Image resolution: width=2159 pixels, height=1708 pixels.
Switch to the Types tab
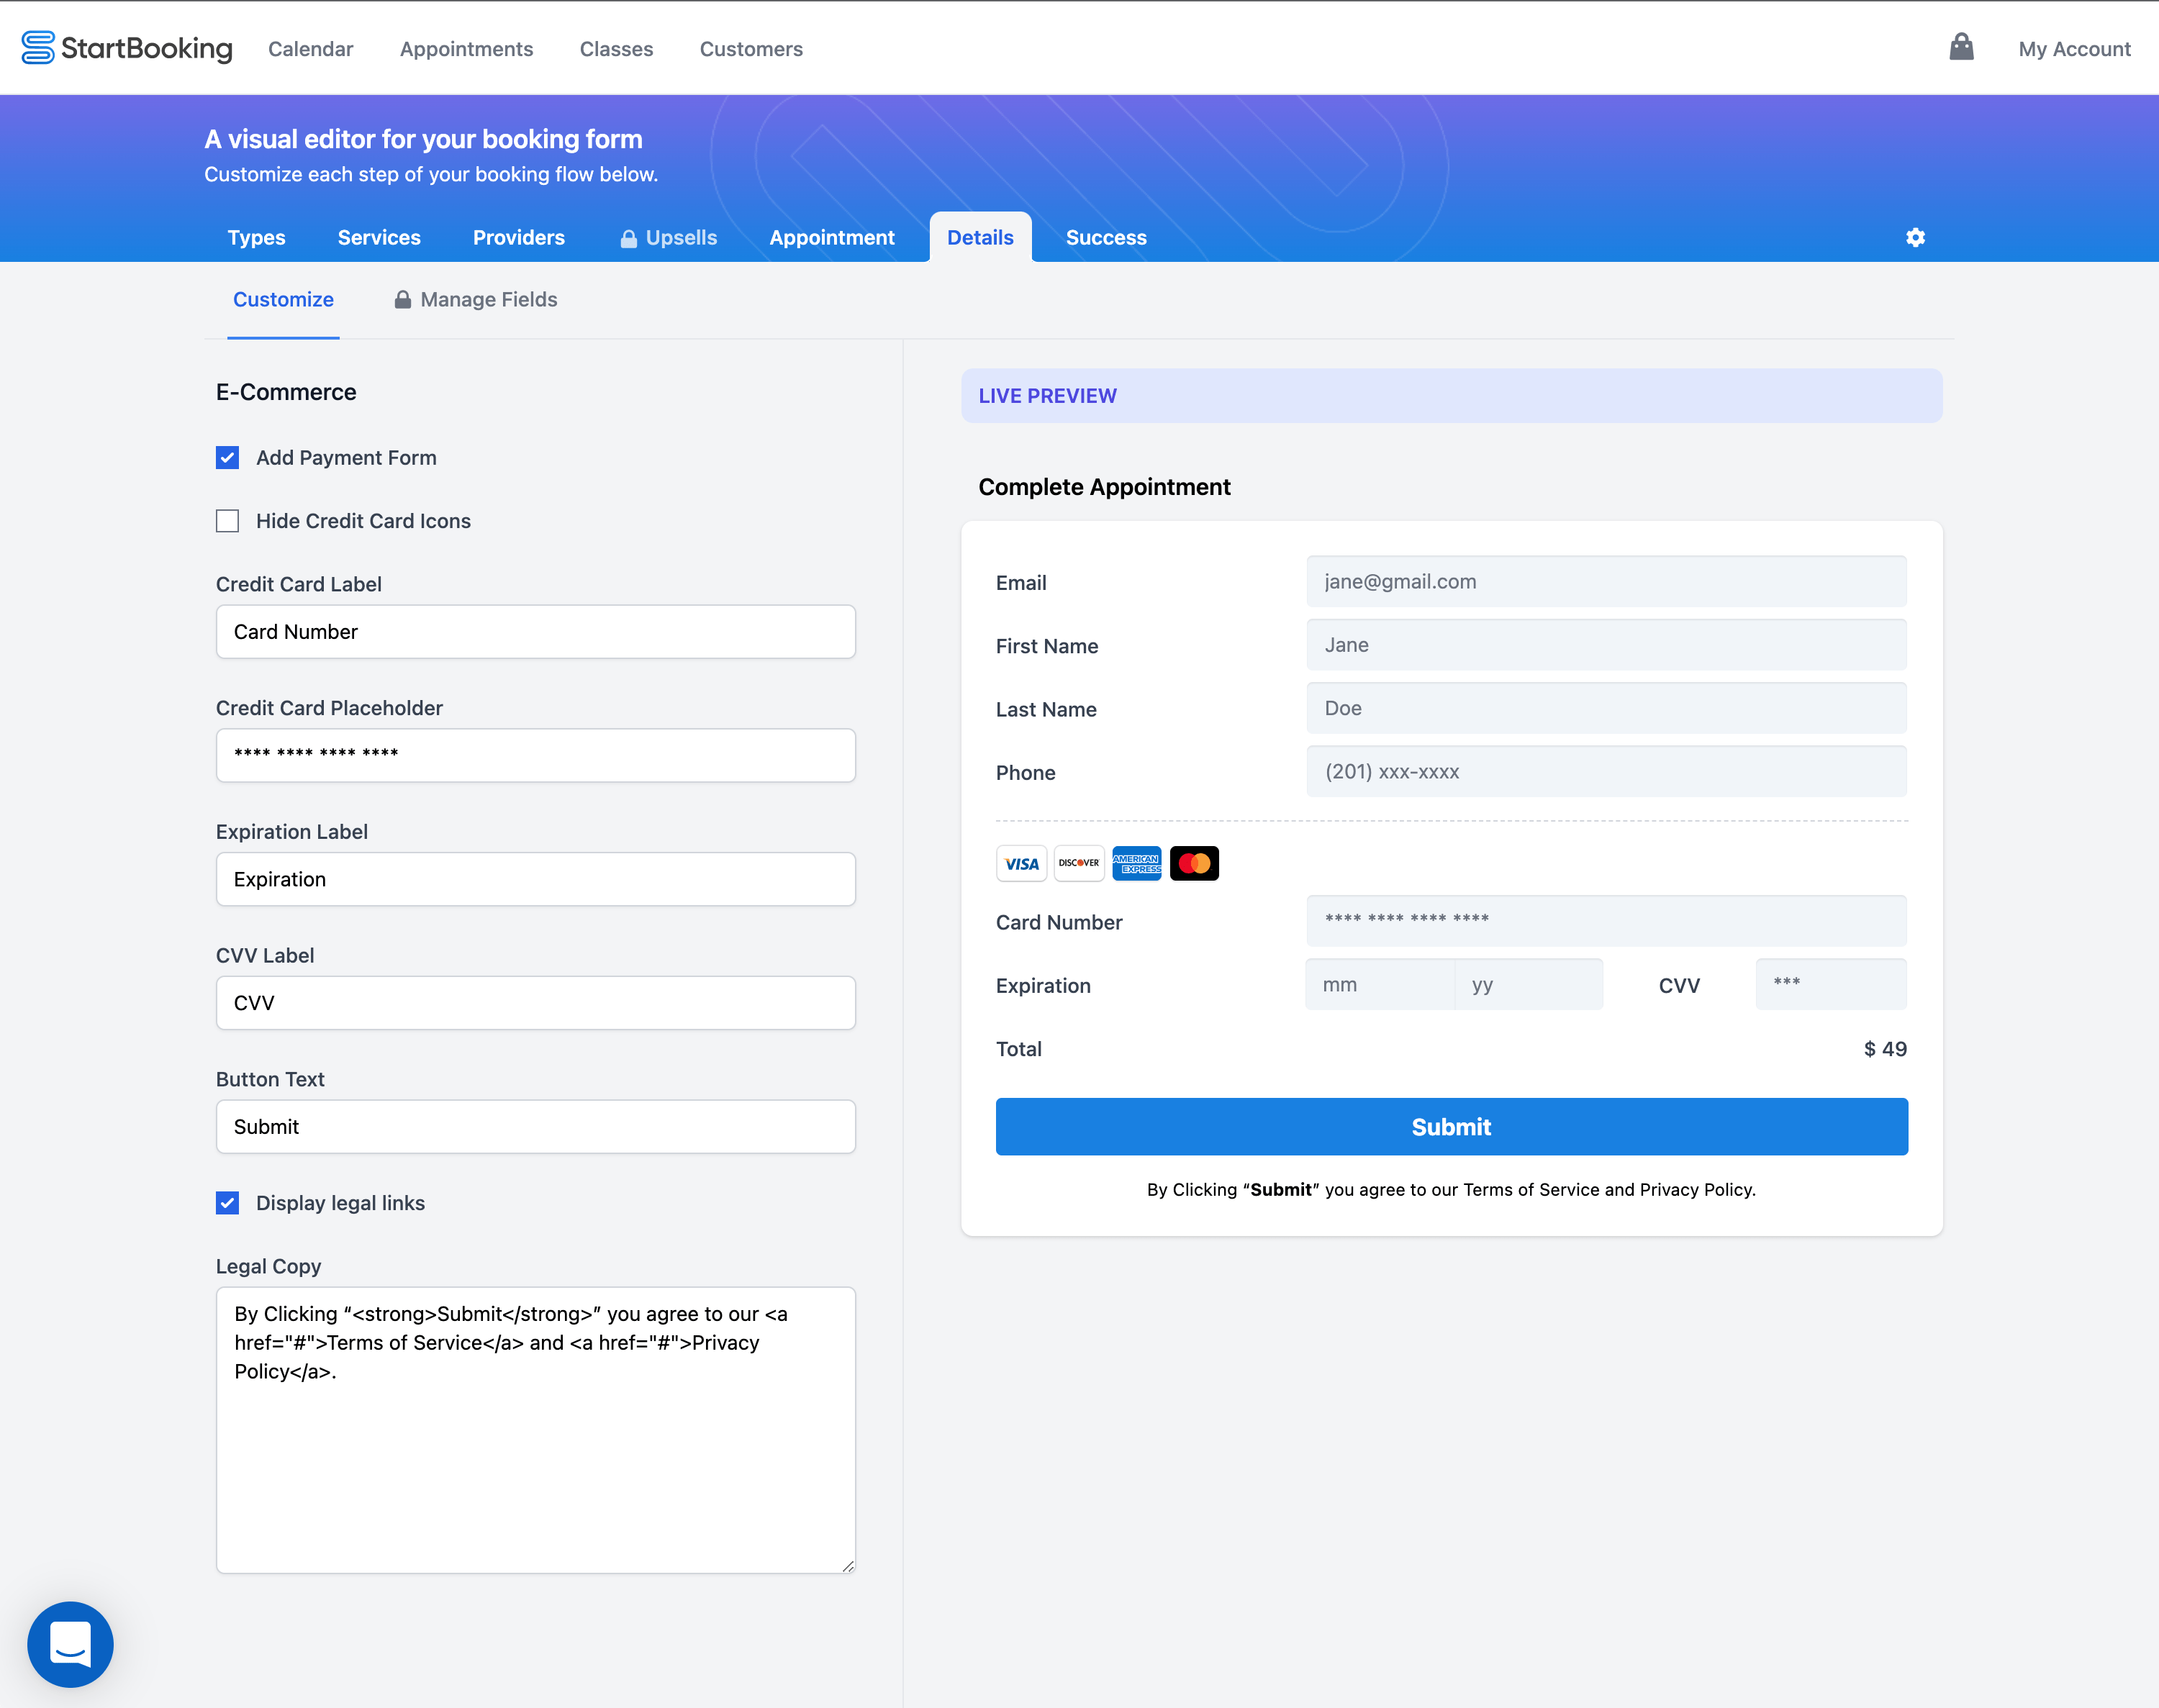pos(256,237)
